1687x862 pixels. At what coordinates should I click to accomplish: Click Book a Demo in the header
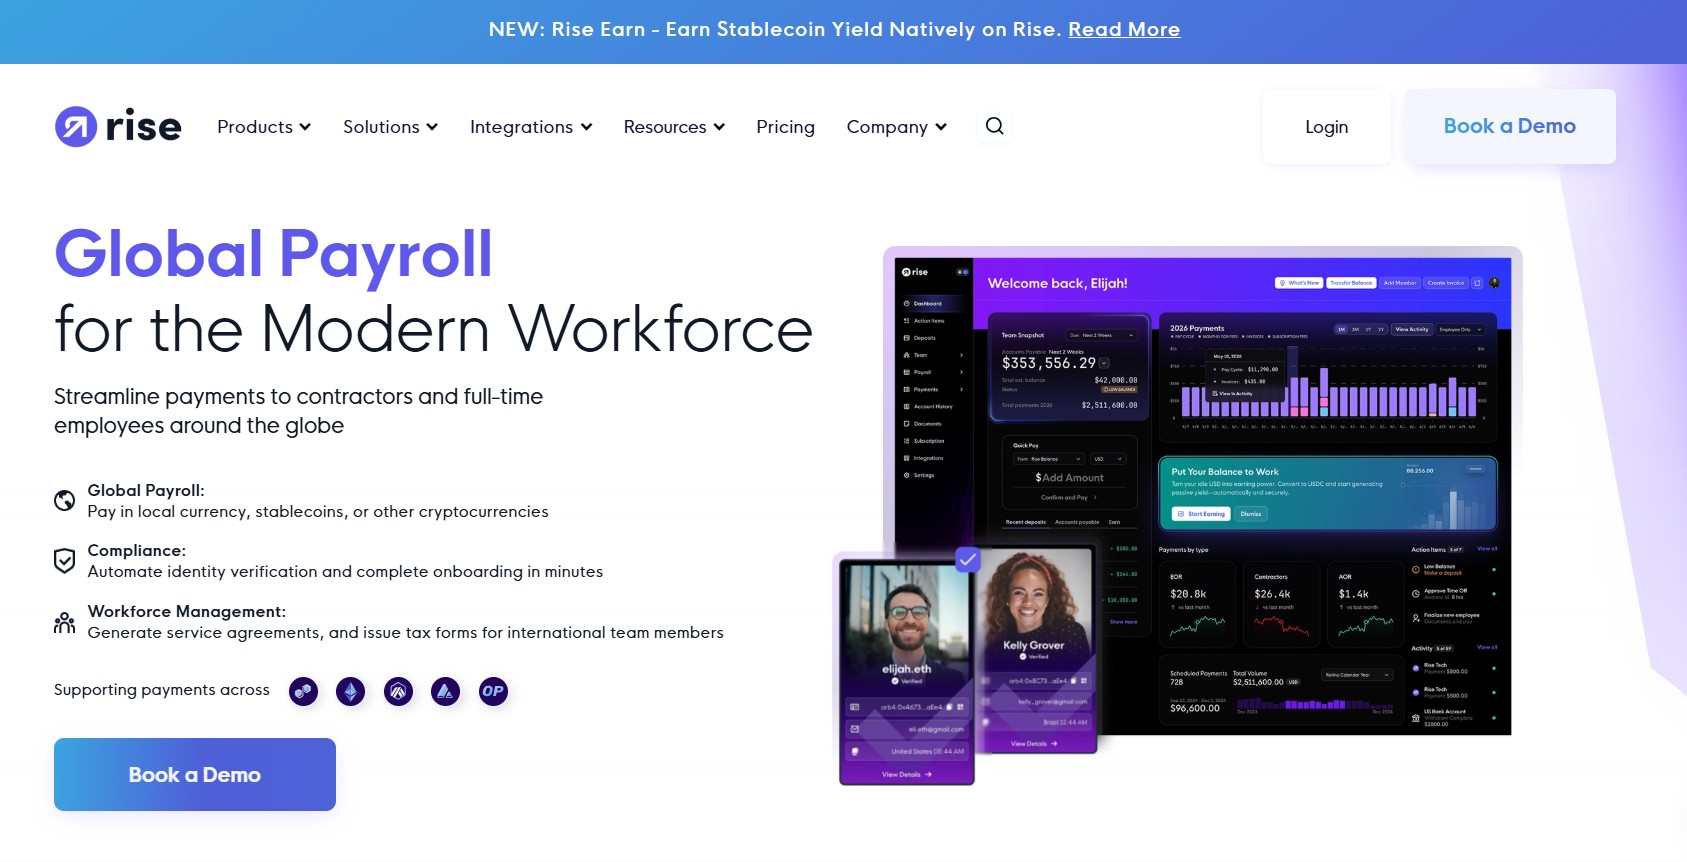pyautogui.click(x=1509, y=126)
